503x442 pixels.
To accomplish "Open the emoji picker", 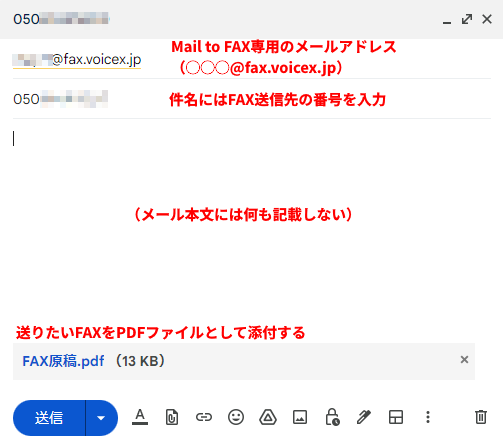I will click(236, 417).
